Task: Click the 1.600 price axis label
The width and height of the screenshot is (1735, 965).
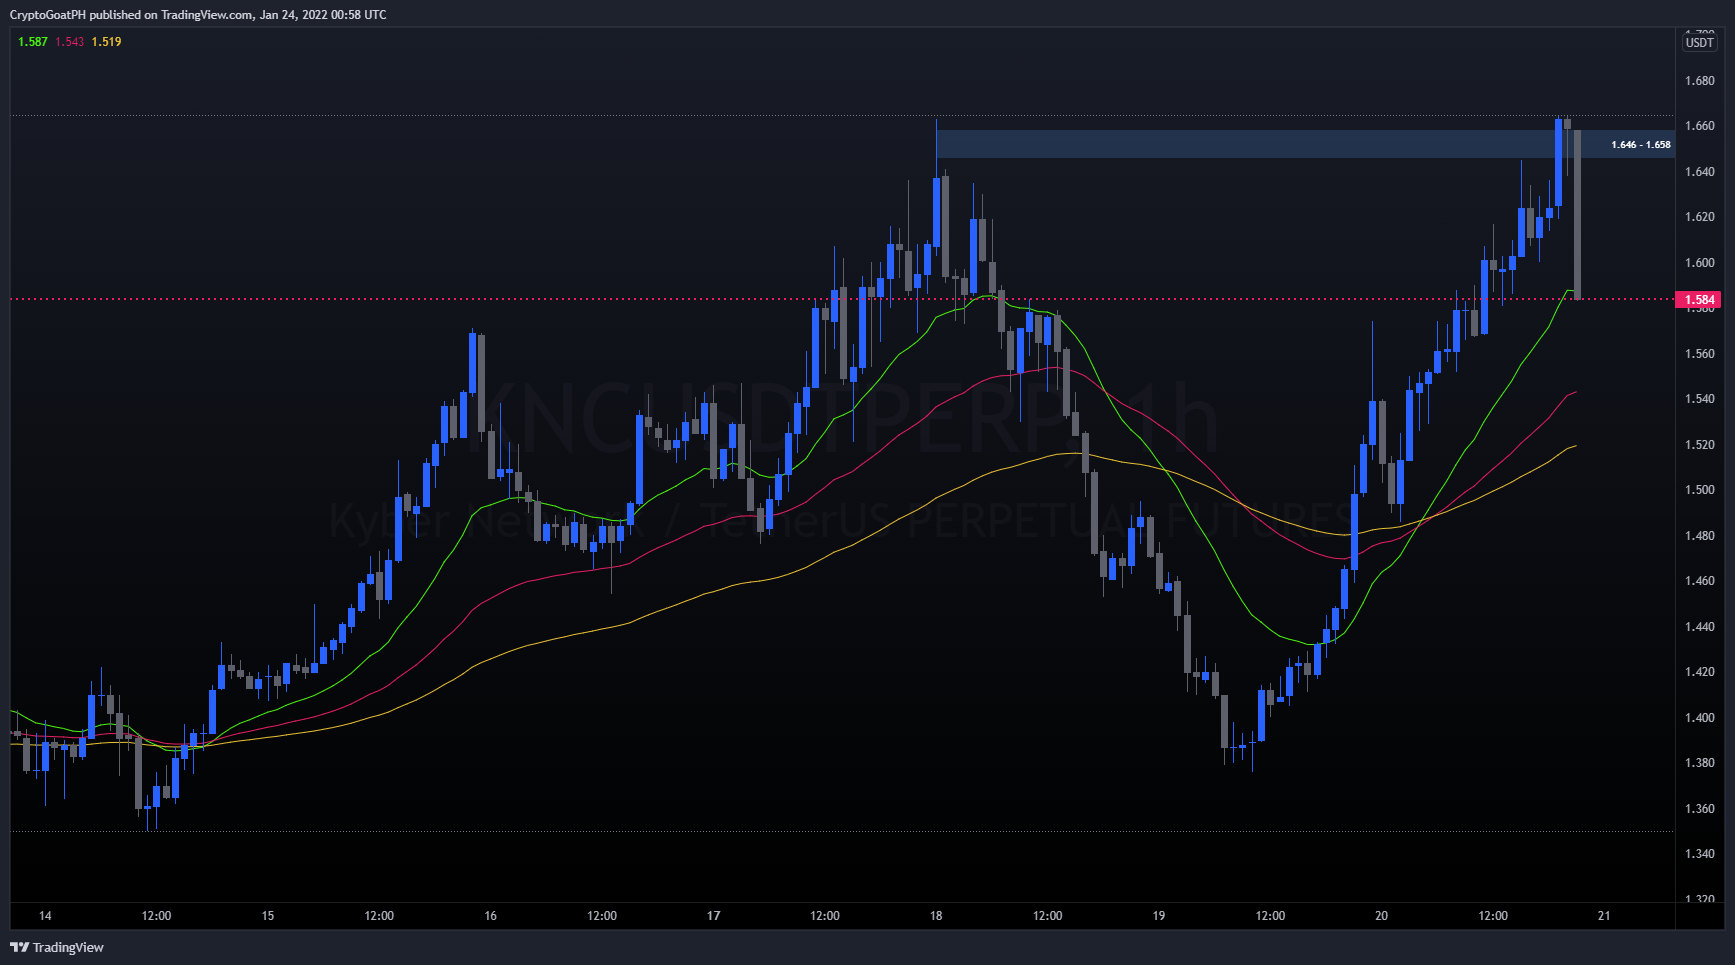Action: (1699, 263)
